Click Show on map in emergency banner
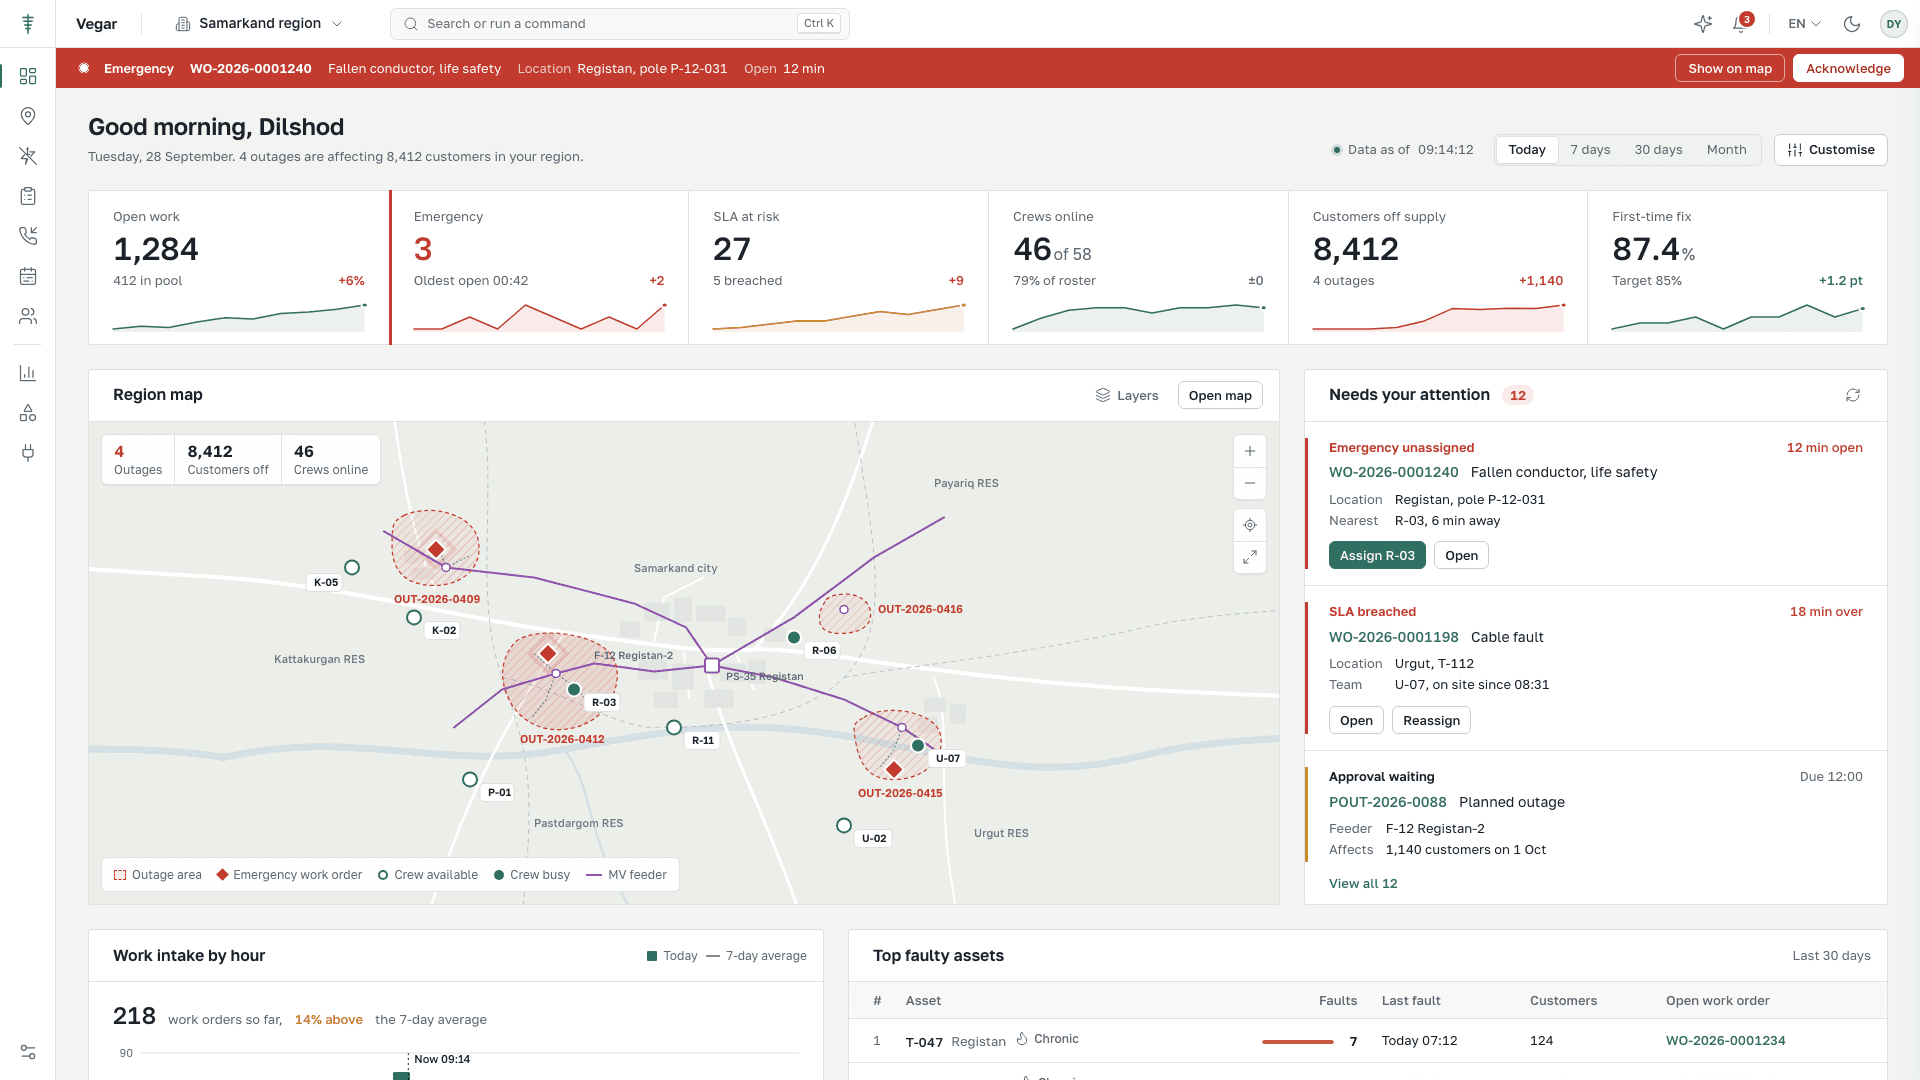Image resolution: width=1920 pixels, height=1080 pixels. 1730,68
